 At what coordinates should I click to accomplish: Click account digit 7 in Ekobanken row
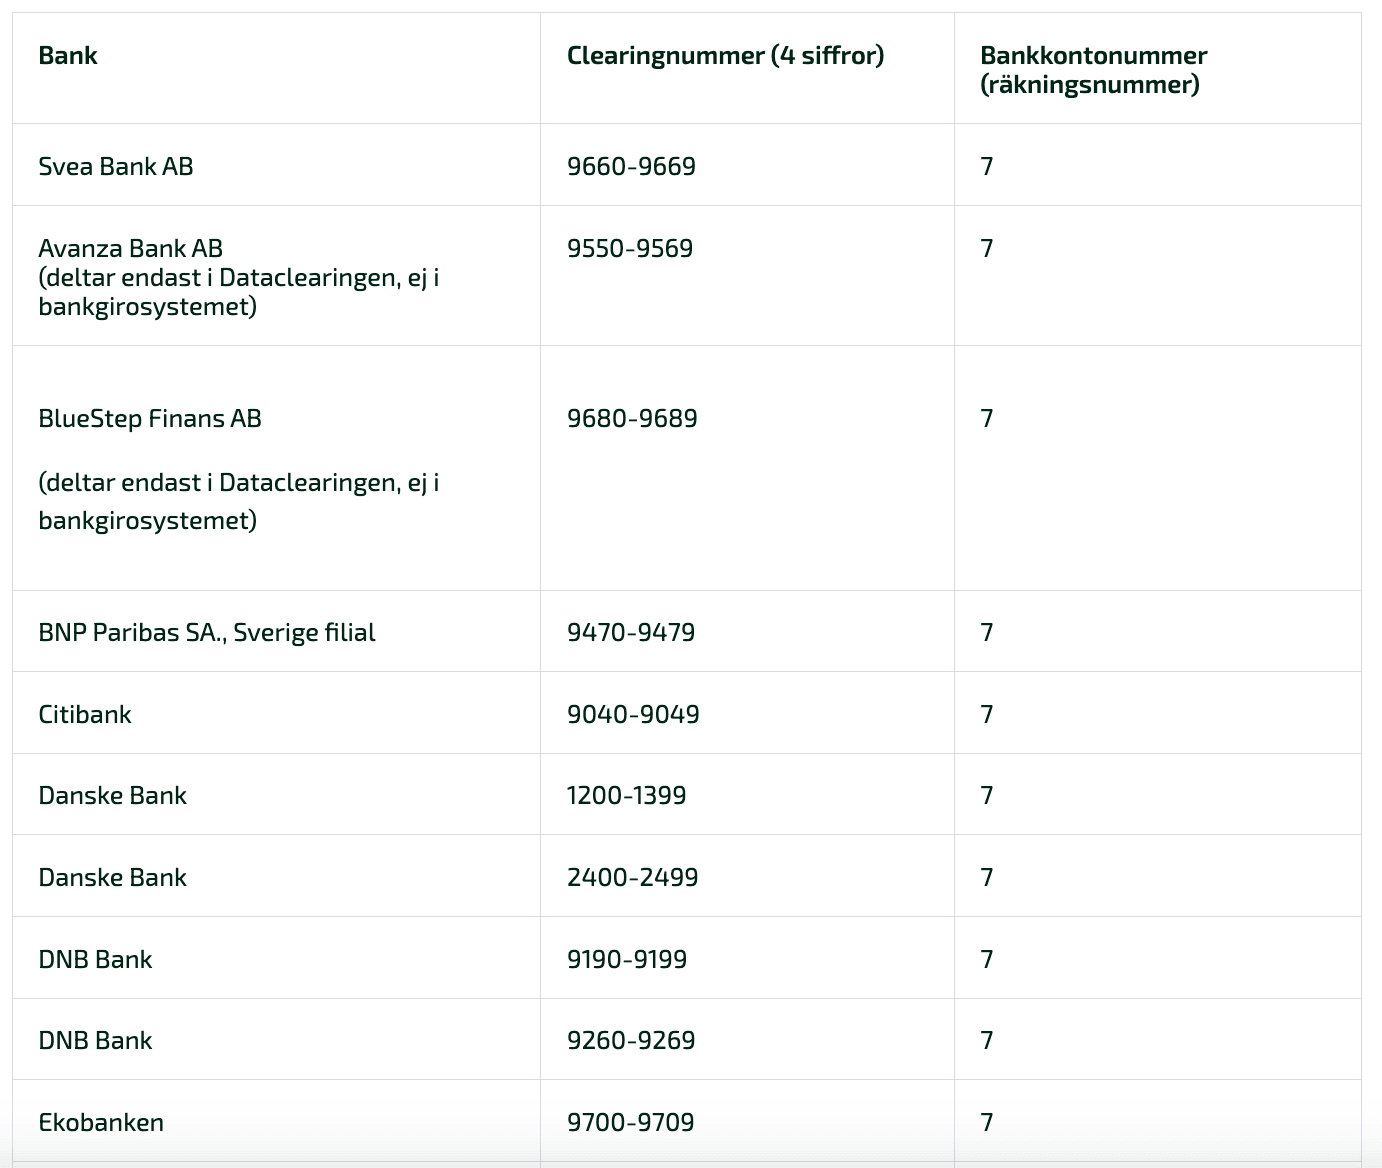point(987,1122)
